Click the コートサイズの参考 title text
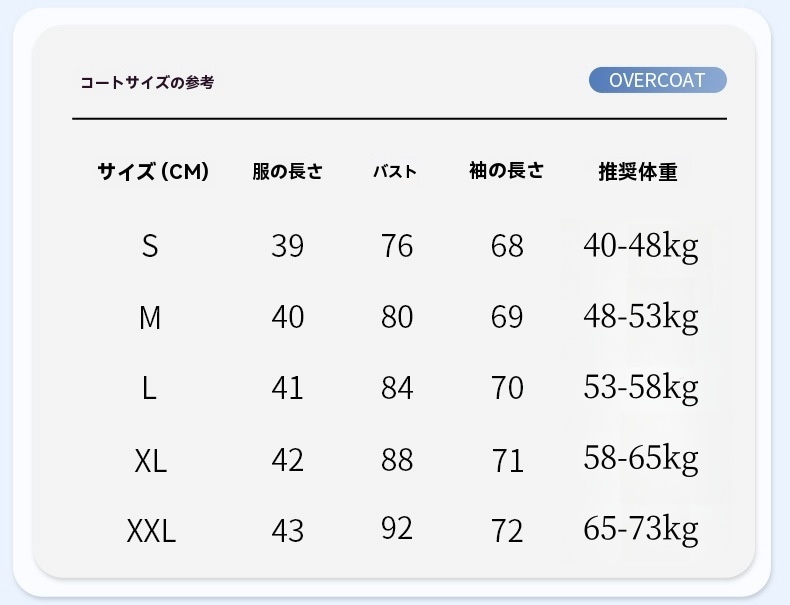This screenshot has width=790, height=605. 147,82
